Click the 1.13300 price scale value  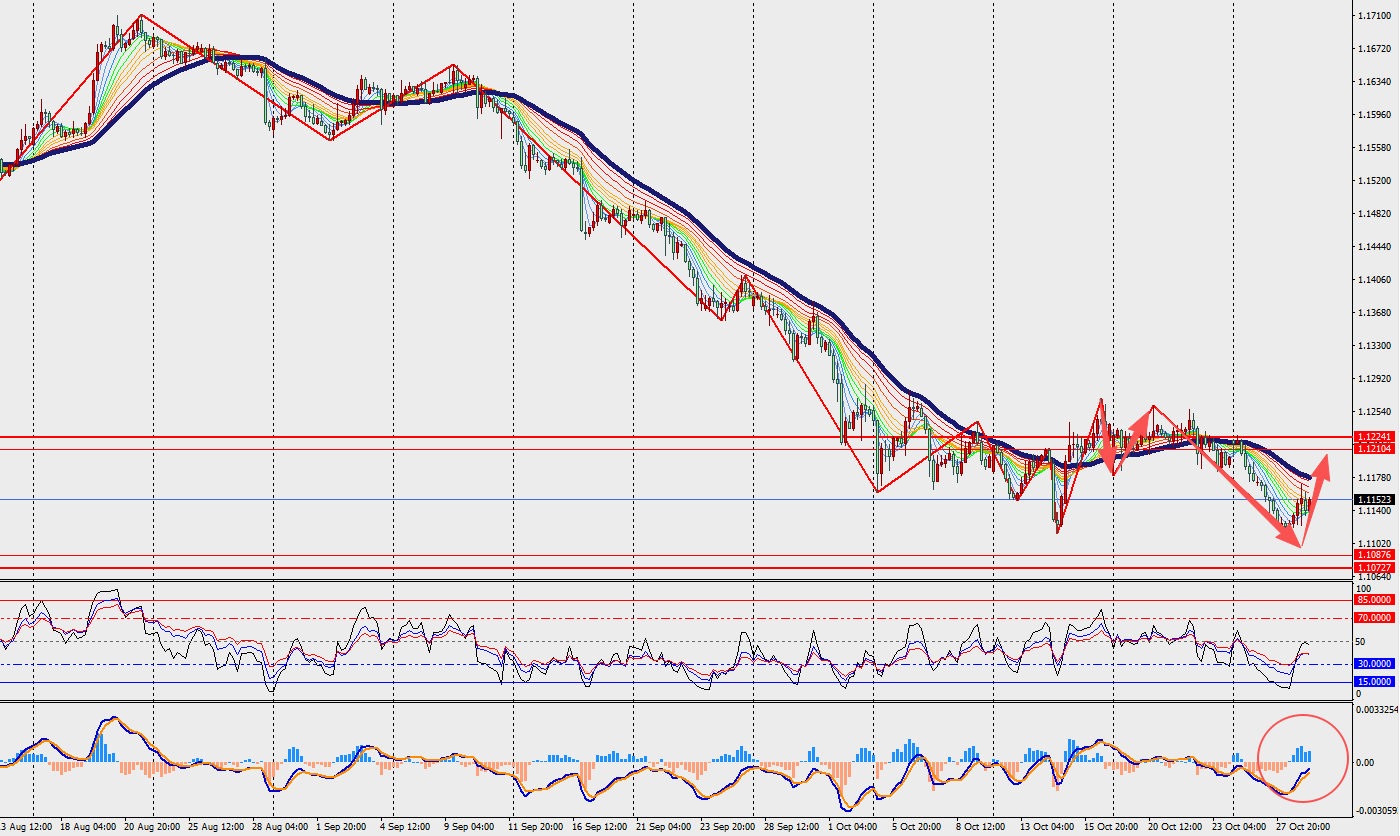[1373, 346]
